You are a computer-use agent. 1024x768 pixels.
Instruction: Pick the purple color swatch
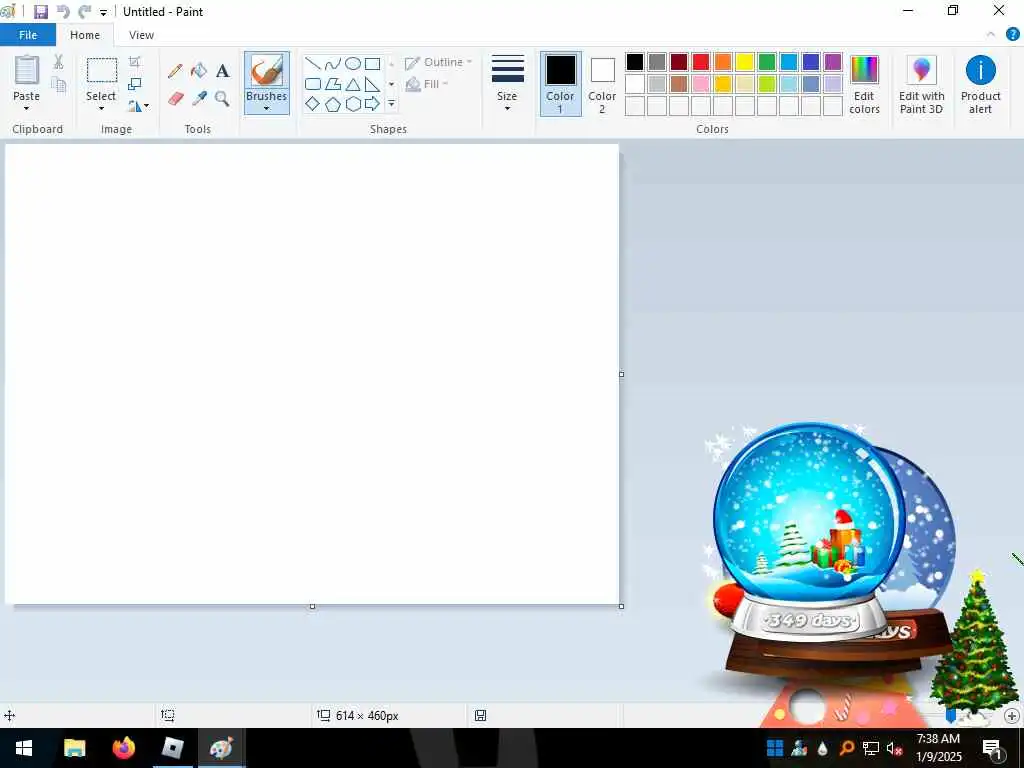point(833,62)
